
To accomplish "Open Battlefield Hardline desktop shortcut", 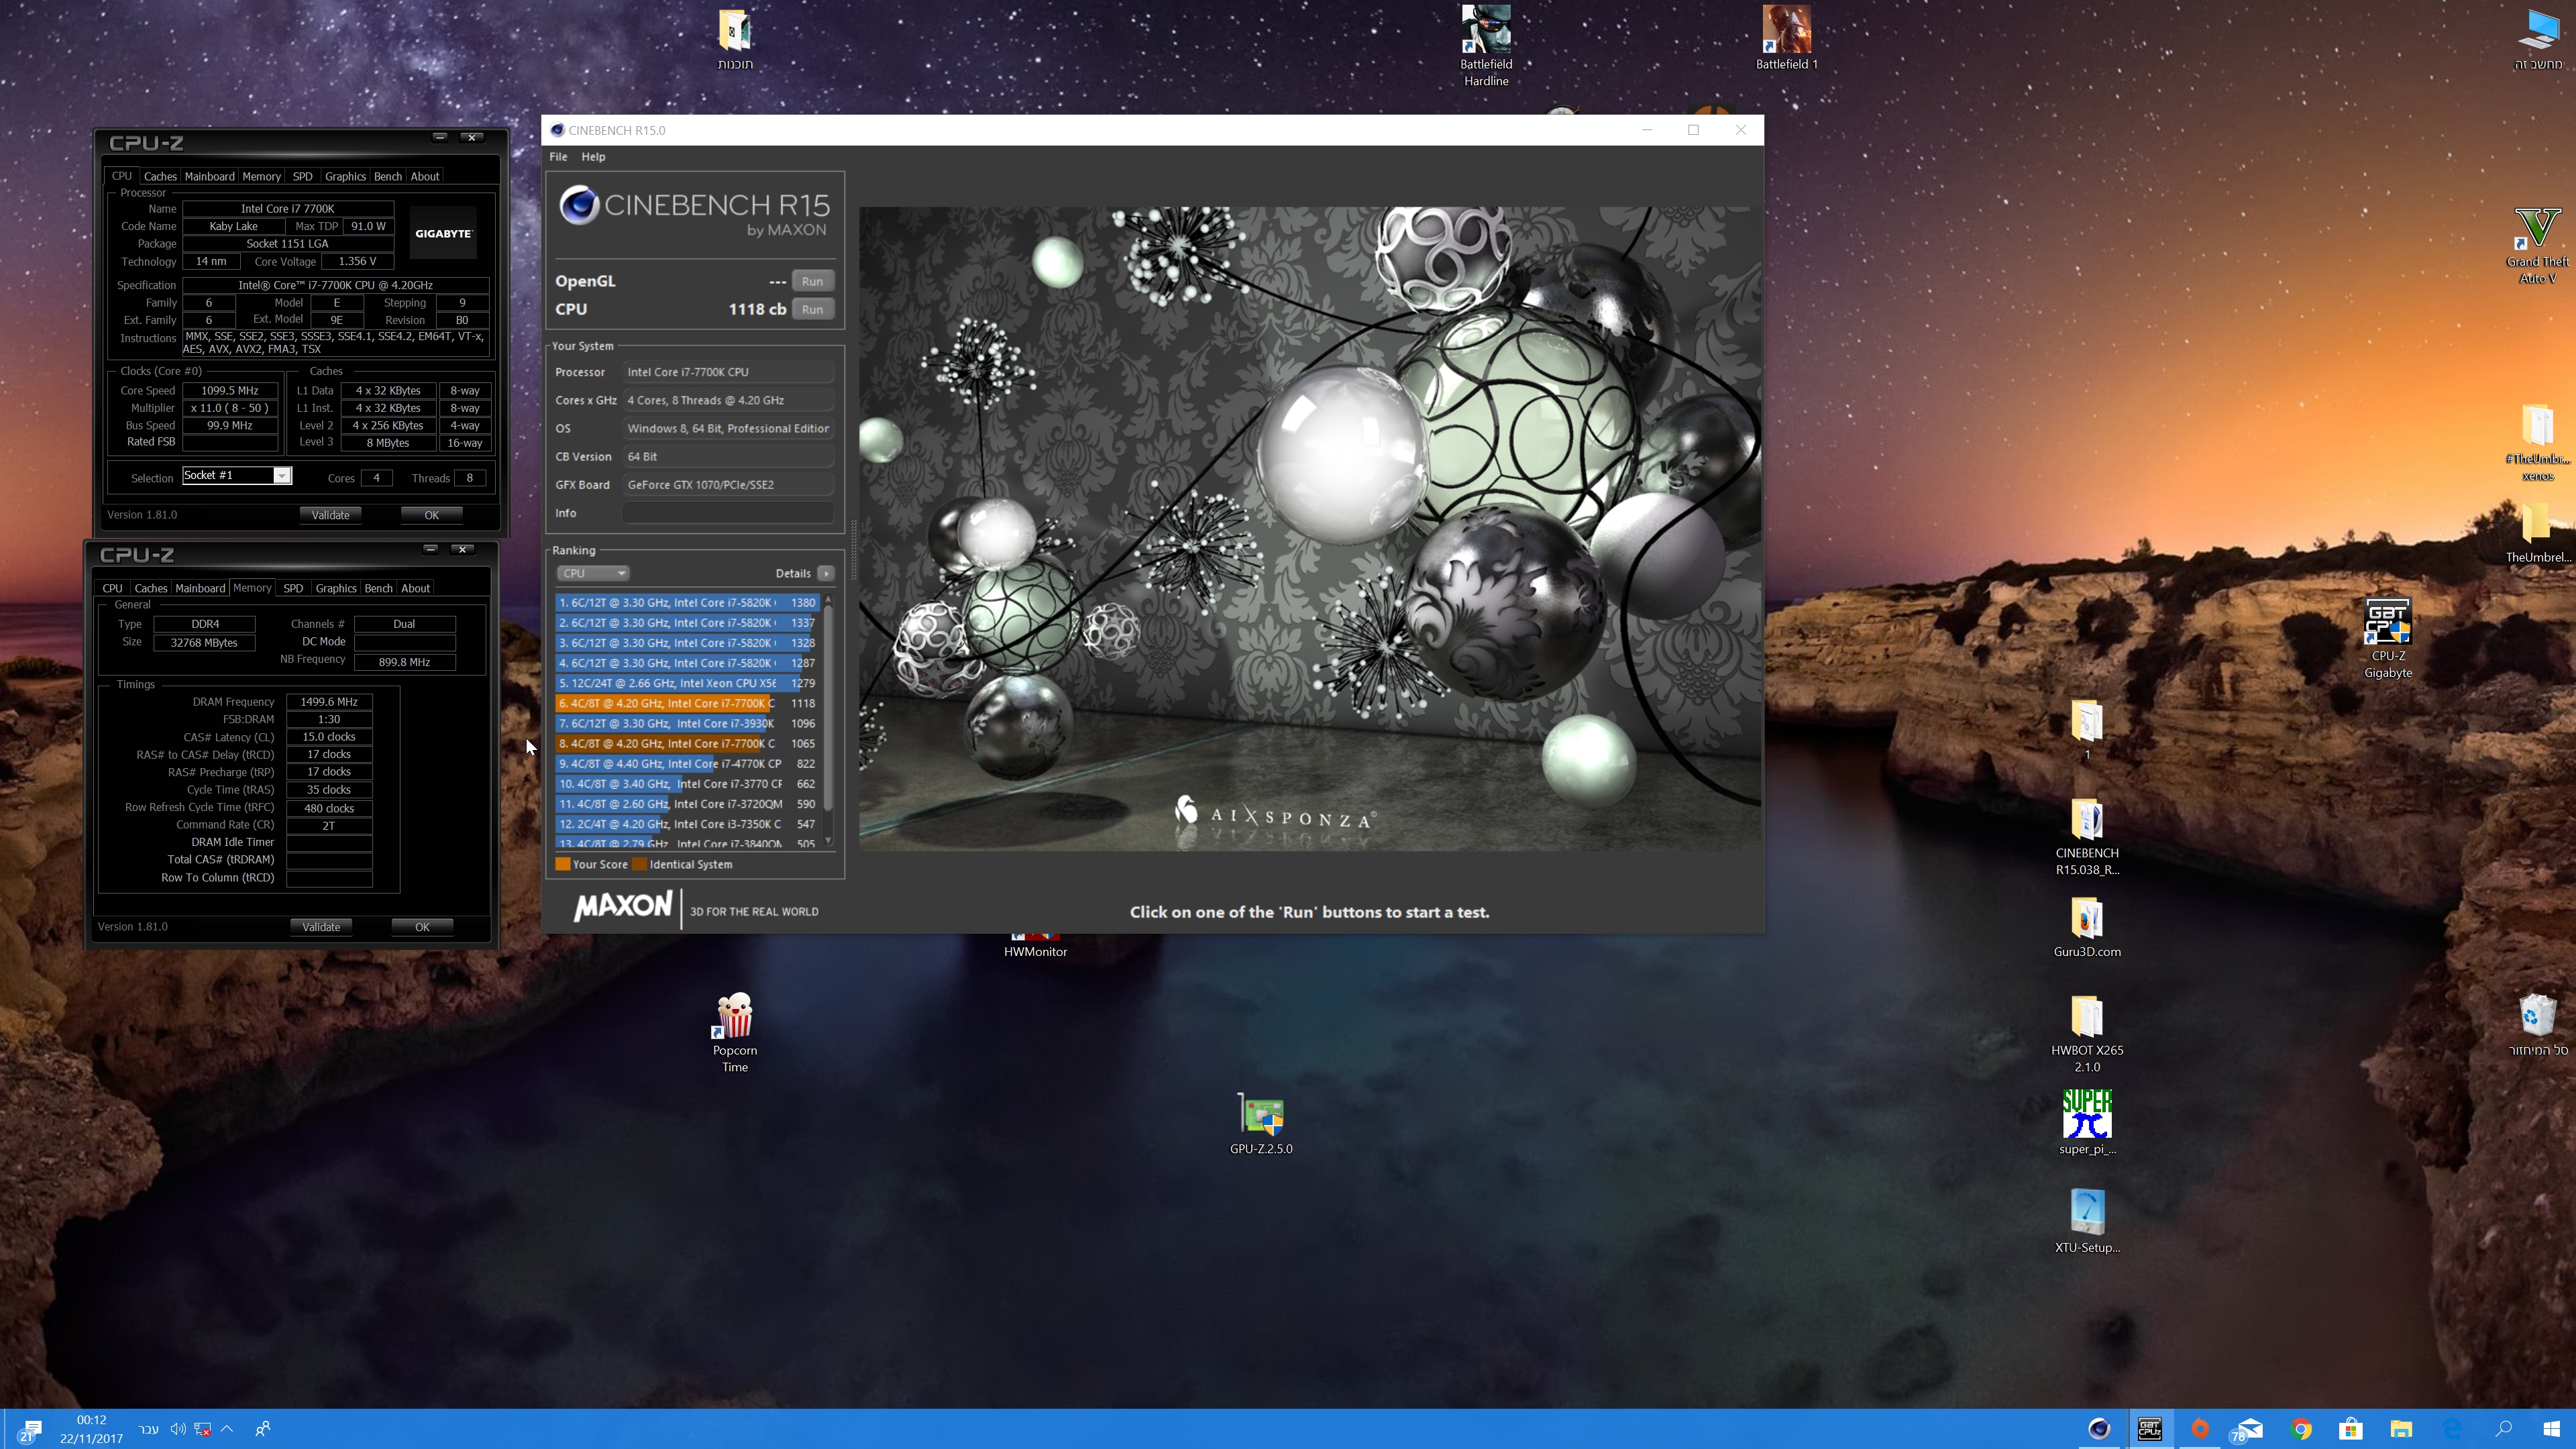I will 1486,45.
